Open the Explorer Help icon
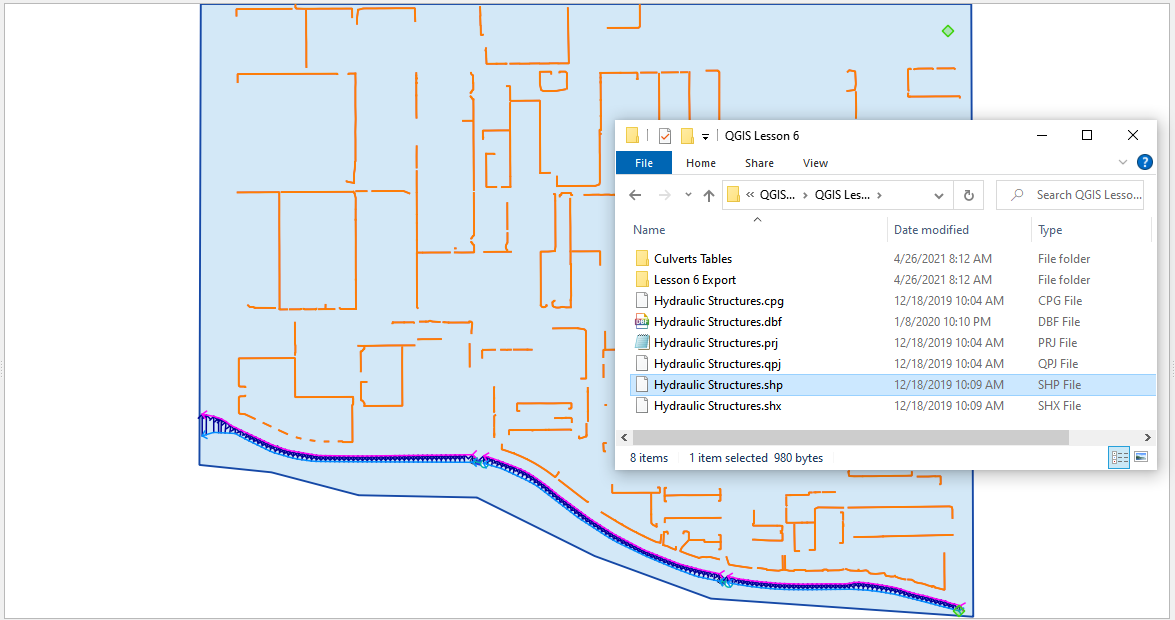1175x620 pixels. 1145,162
